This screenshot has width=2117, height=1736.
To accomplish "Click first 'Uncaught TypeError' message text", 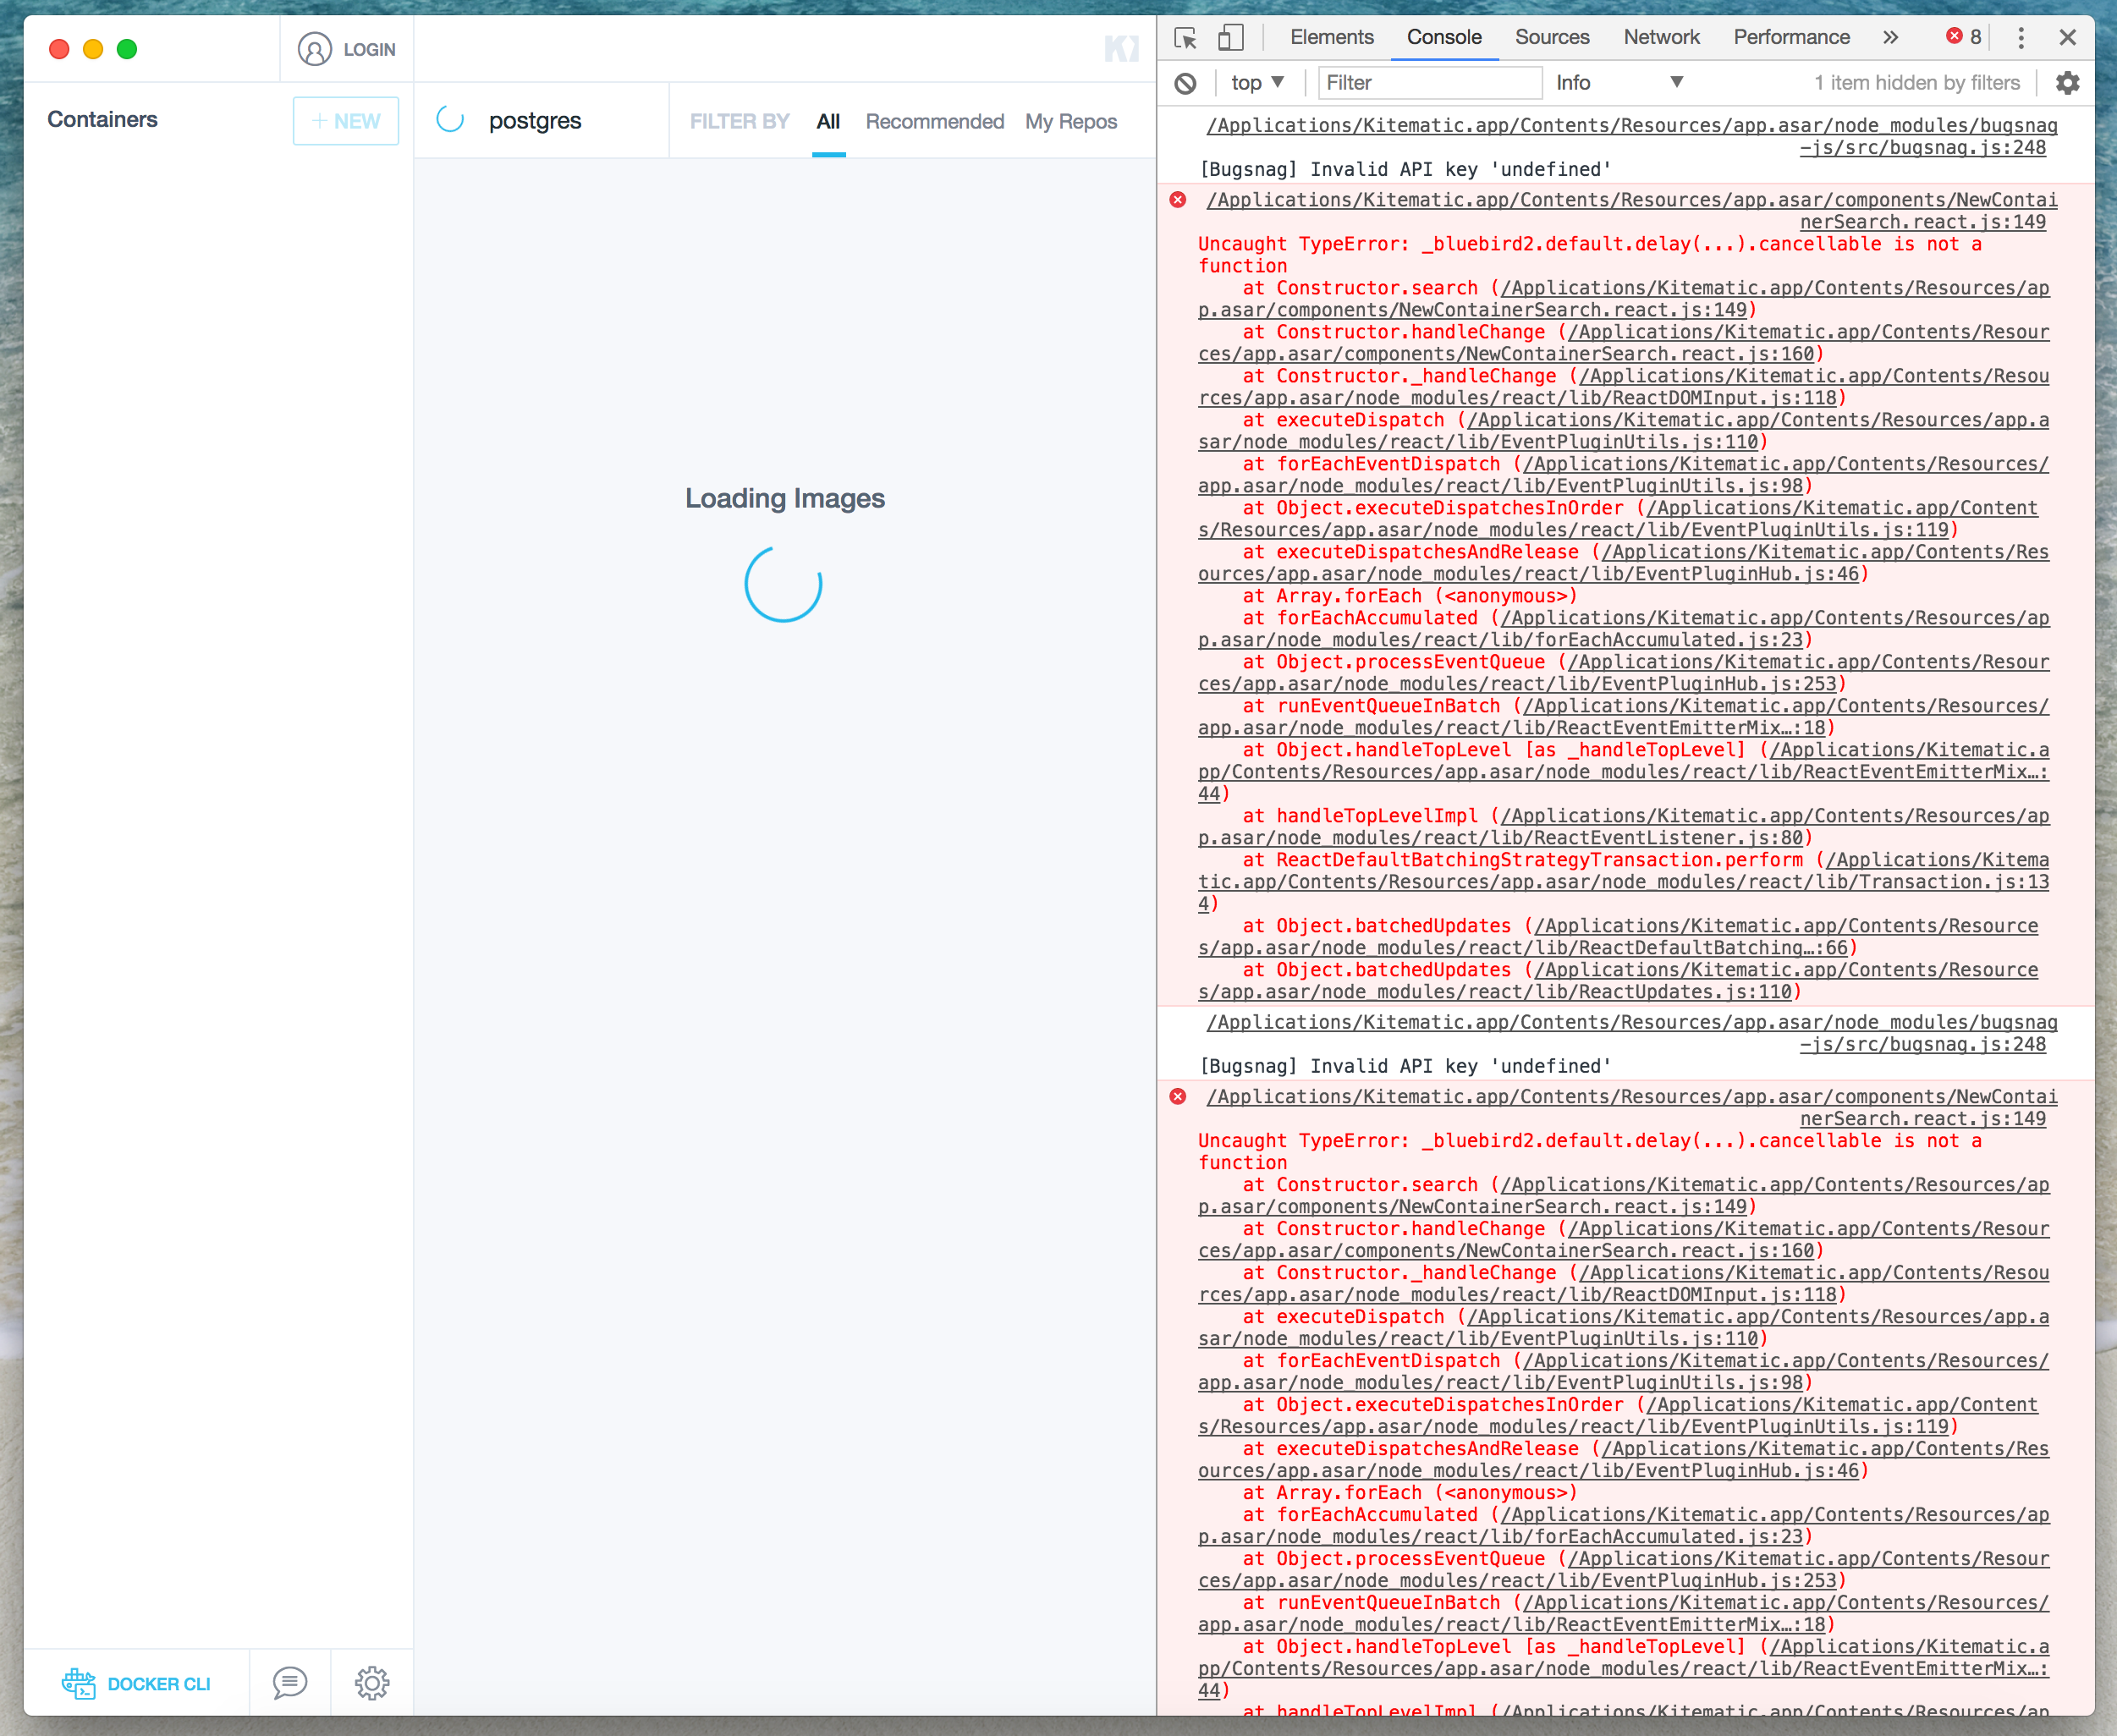I will coord(1590,255).
